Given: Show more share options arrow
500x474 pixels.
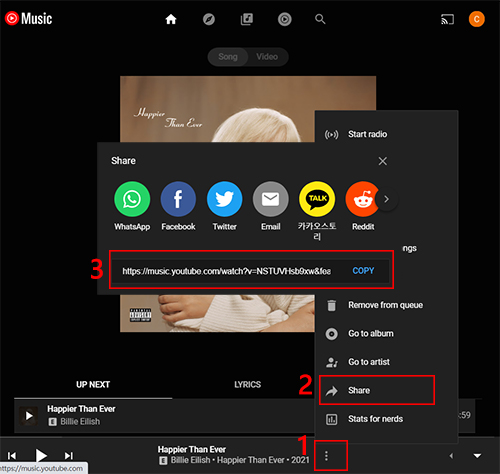Looking at the screenshot, I should 386,199.
